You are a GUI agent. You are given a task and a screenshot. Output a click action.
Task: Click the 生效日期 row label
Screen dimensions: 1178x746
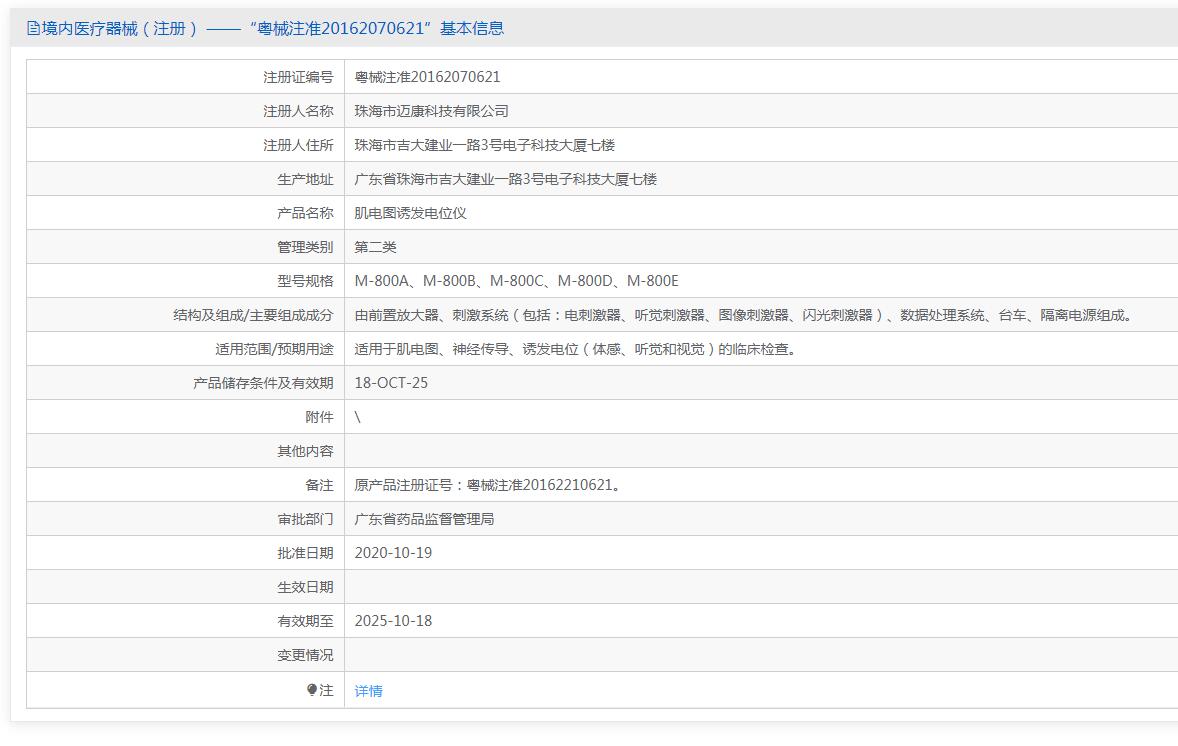pyautogui.click(x=305, y=587)
